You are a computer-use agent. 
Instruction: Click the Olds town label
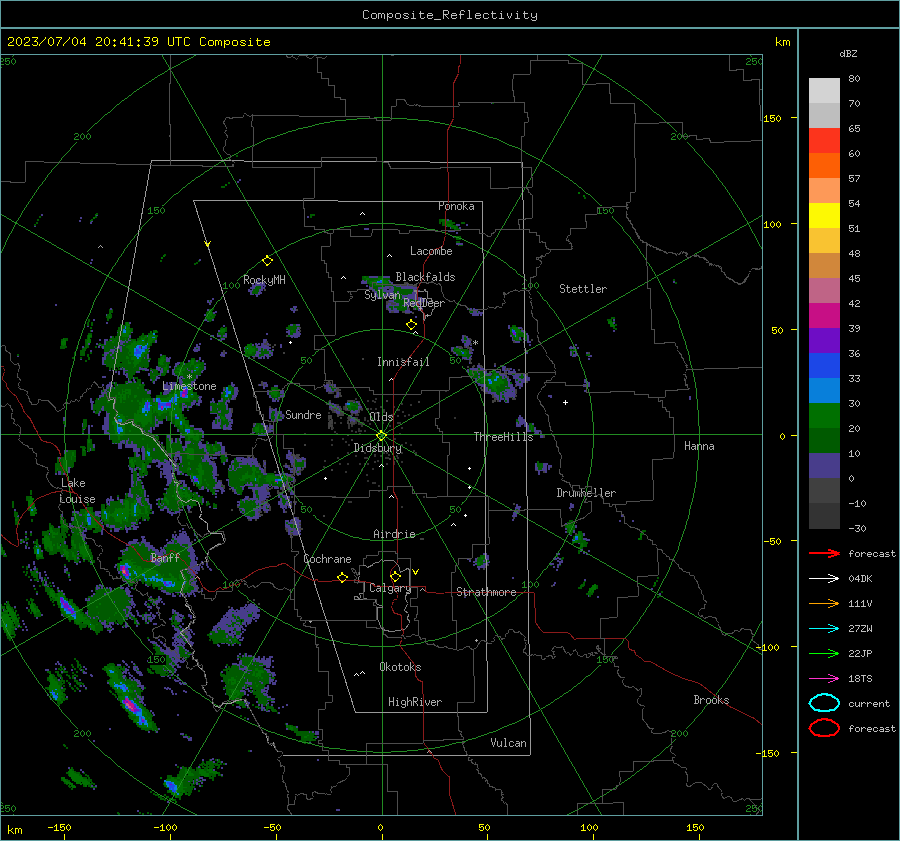(381, 417)
